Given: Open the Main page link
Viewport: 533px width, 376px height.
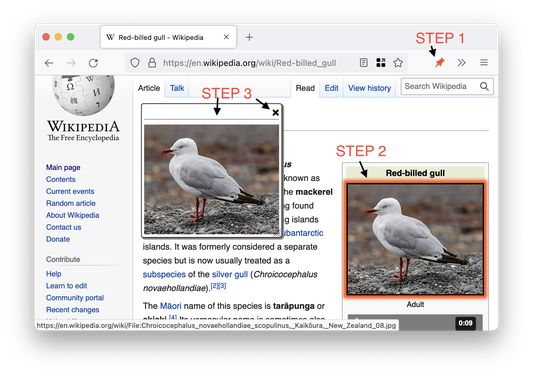Looking at the screenshot, I should (63, 167).
